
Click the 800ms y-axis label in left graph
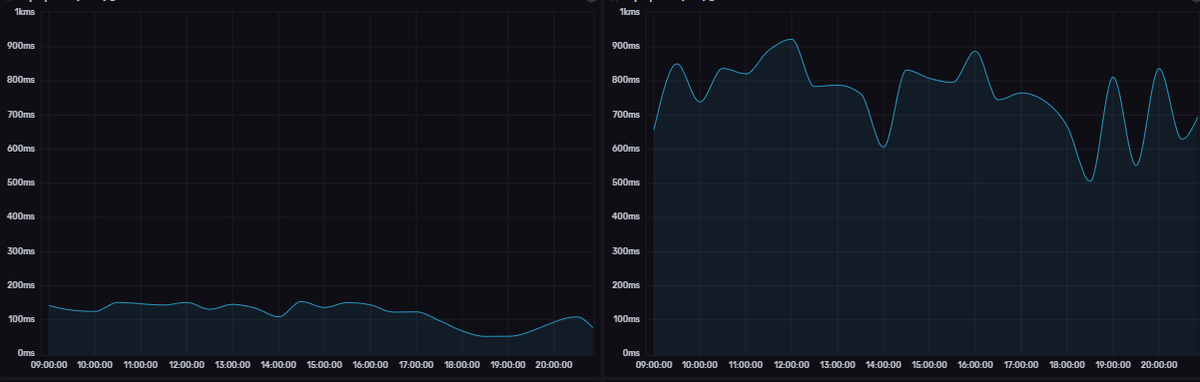21,80
